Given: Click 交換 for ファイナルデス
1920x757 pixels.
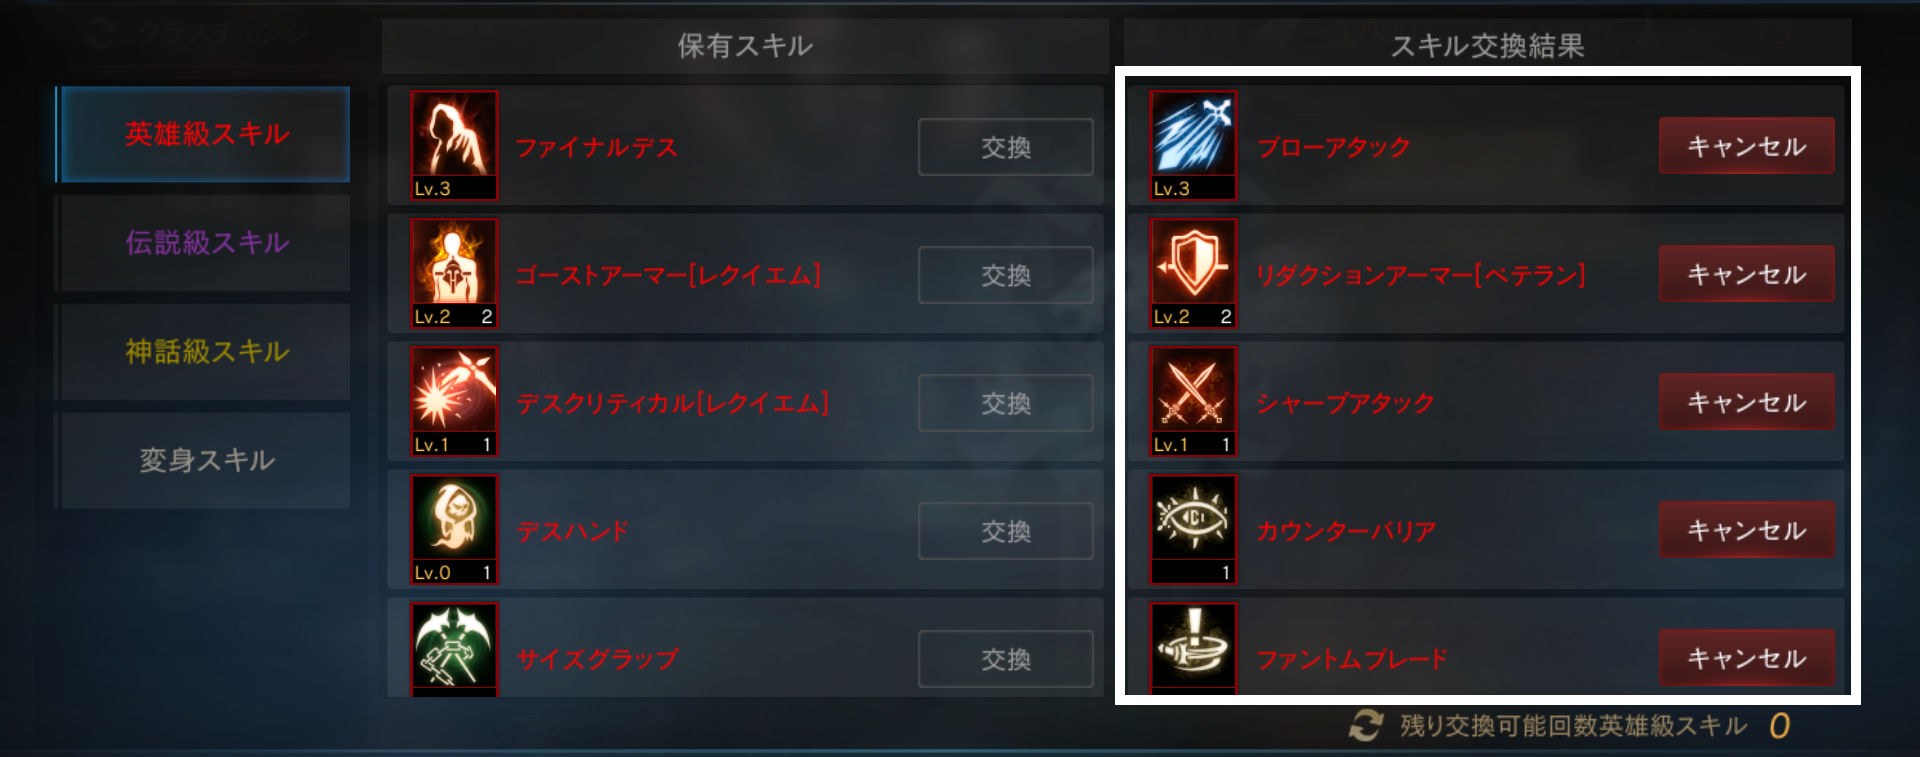Looking at the screenshot, I should point(1006,147).
